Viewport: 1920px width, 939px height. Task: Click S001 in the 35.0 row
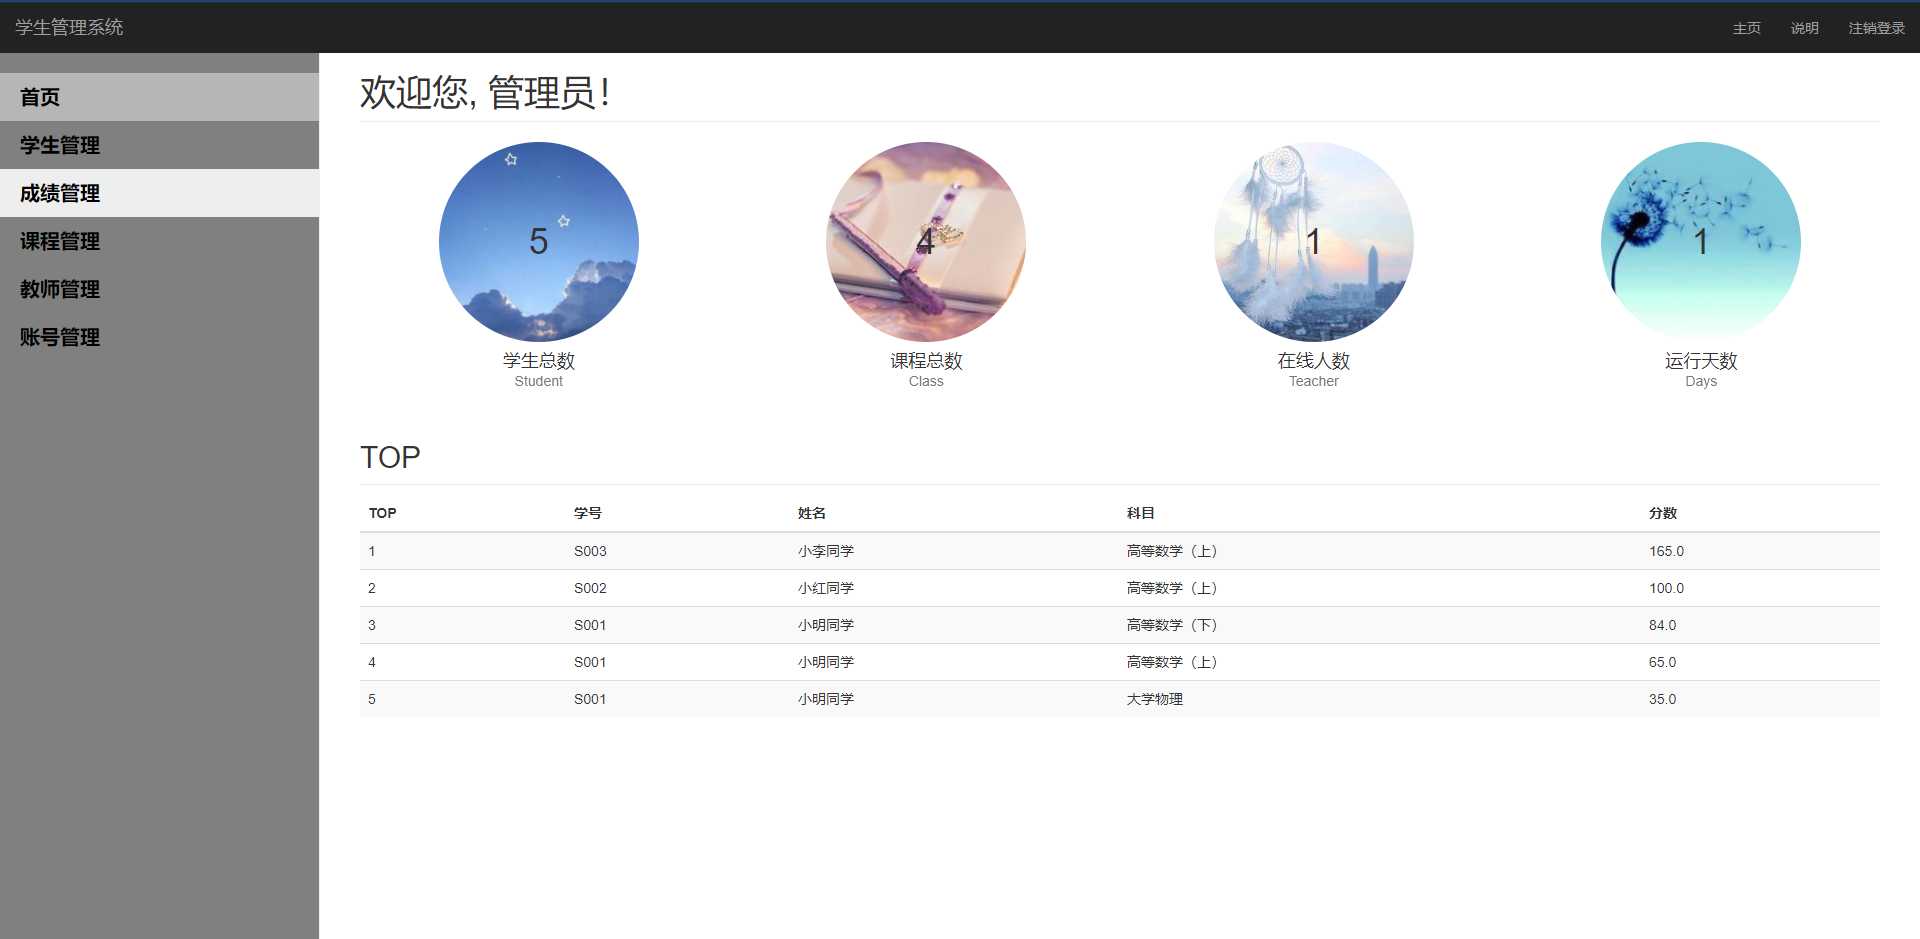(x=590, y=699)
